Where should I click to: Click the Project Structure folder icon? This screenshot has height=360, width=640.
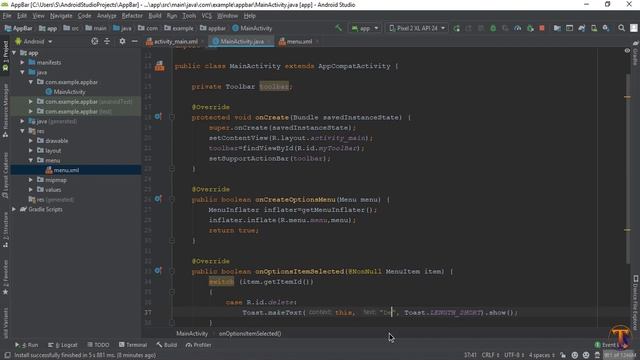[x=557, y=28]
